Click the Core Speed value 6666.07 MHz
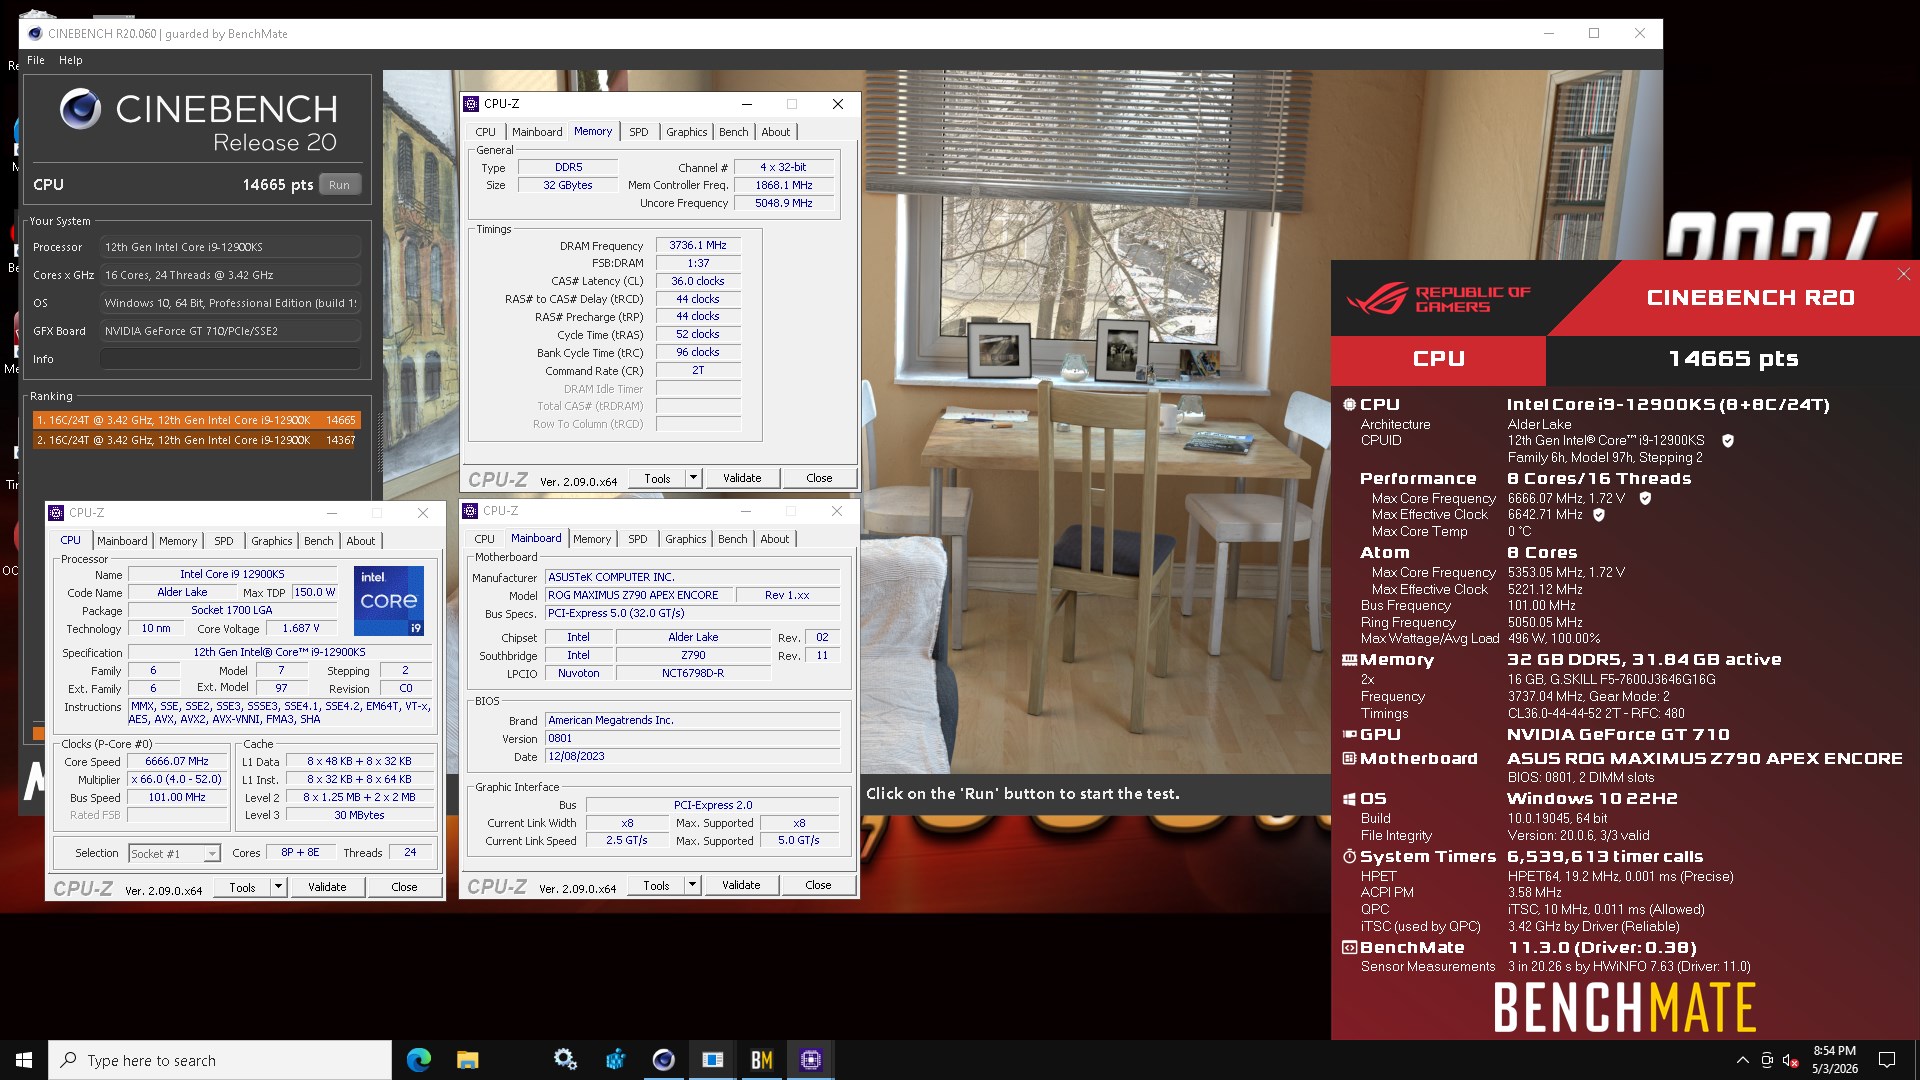This screenshot has height=1080, width=1920. 177,762
